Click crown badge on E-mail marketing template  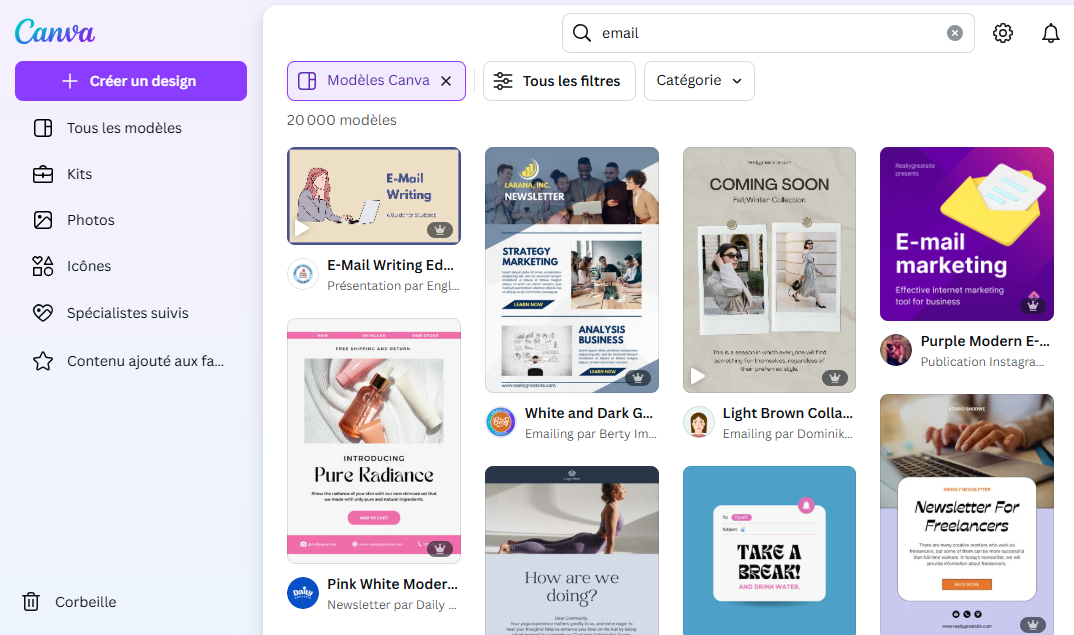[x=1033, y=306]
